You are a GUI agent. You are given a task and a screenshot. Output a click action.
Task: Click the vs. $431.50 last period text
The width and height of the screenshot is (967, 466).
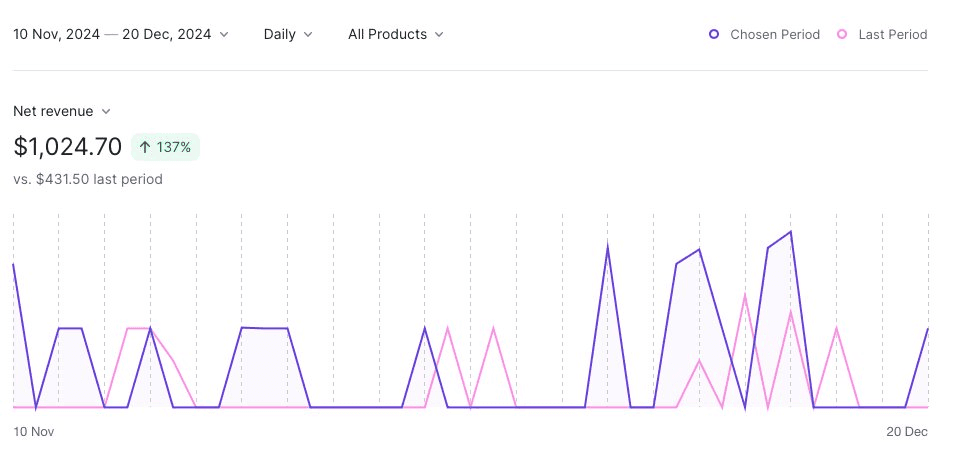(x=88, y=179)
